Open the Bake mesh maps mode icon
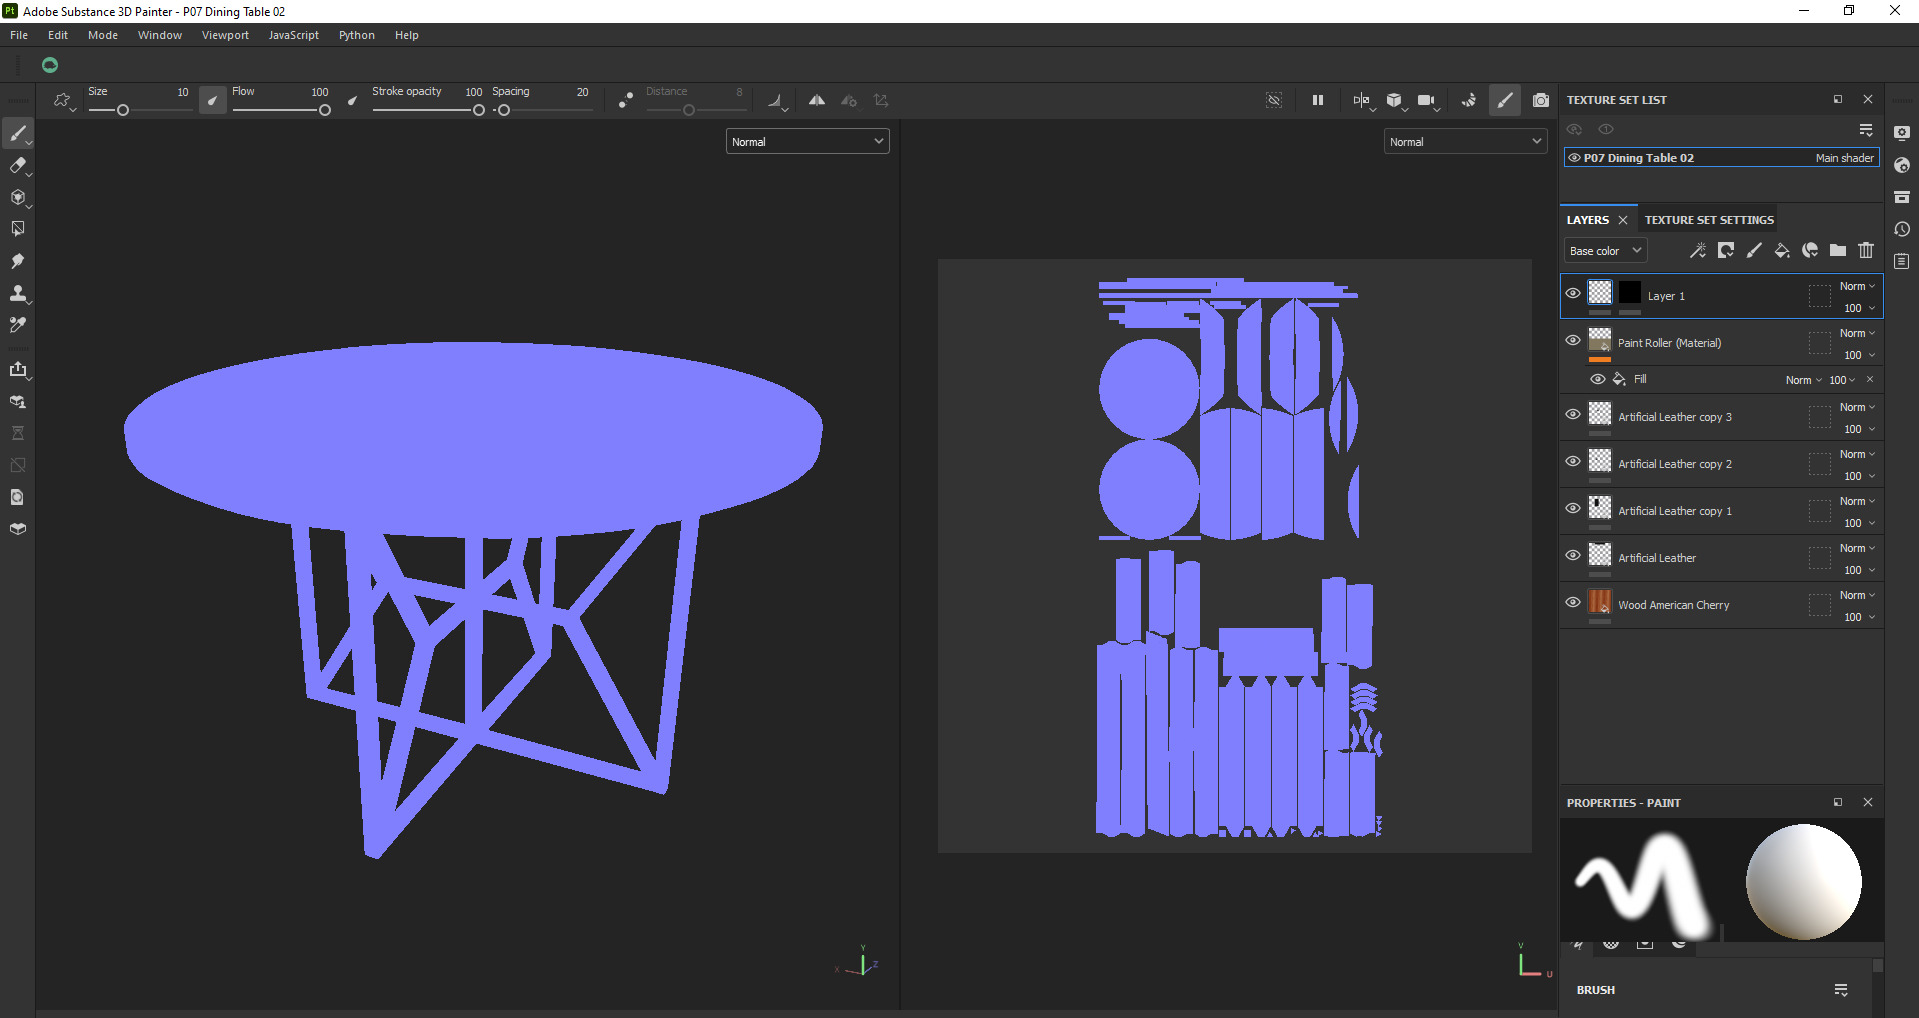The image size is (1919, 1018). tap(18, 401)
